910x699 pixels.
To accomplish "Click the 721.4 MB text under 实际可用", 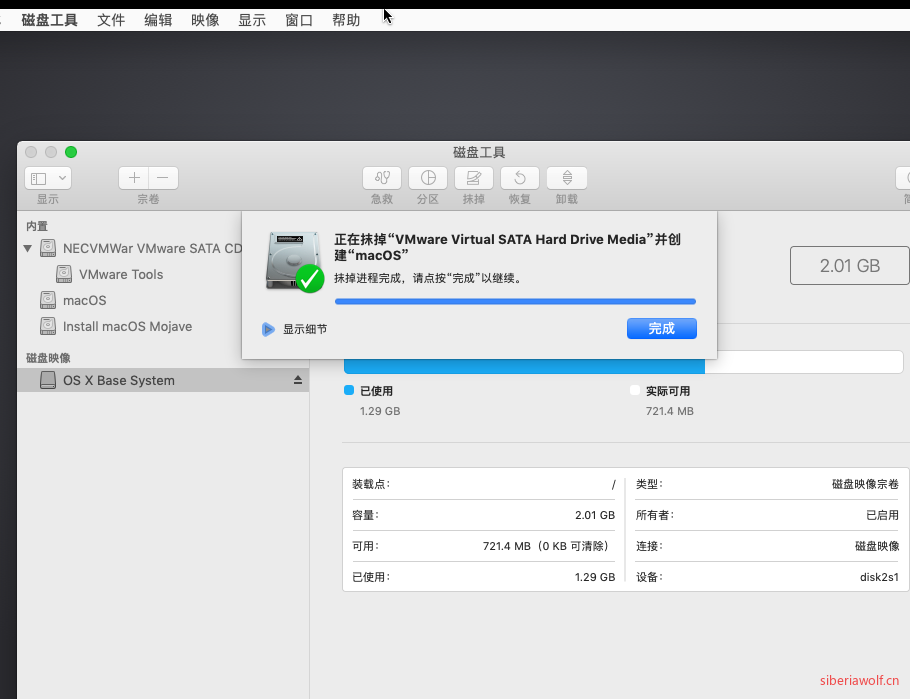I will click(x=669, y=411).
